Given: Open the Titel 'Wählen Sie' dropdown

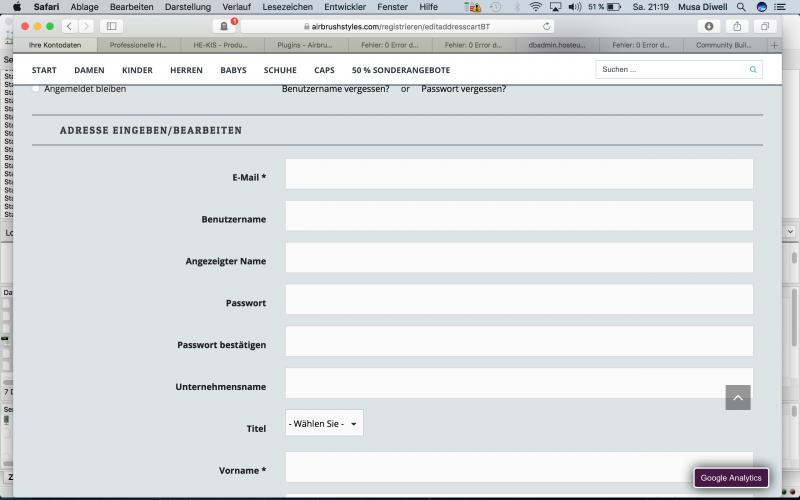Looking at the screenshot, I should [324, 424].
